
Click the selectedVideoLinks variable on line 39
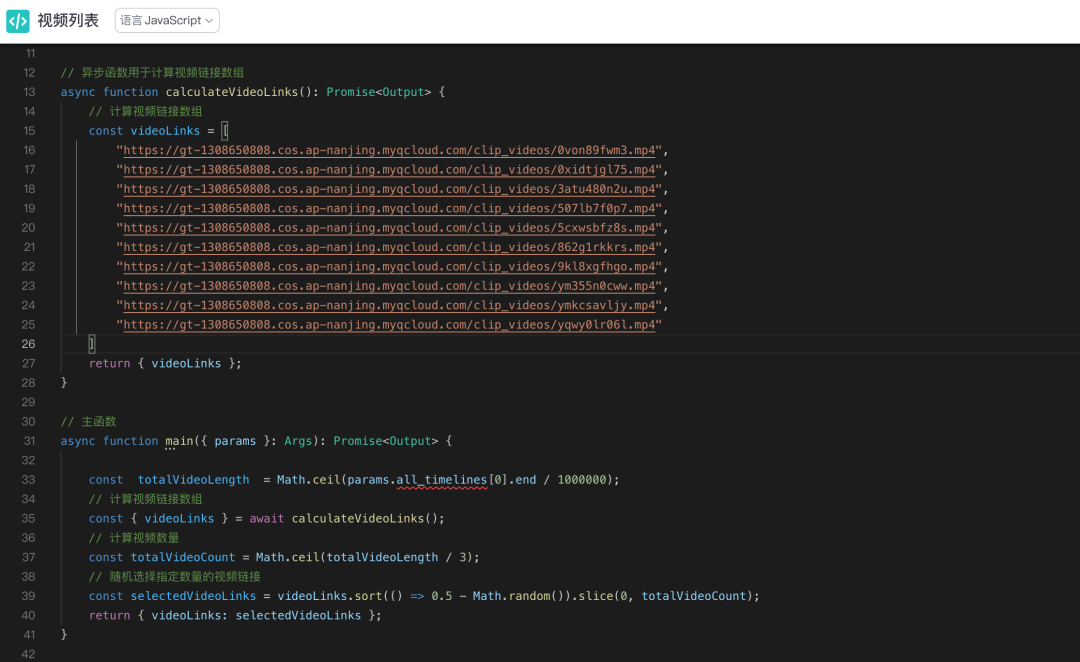193,596
